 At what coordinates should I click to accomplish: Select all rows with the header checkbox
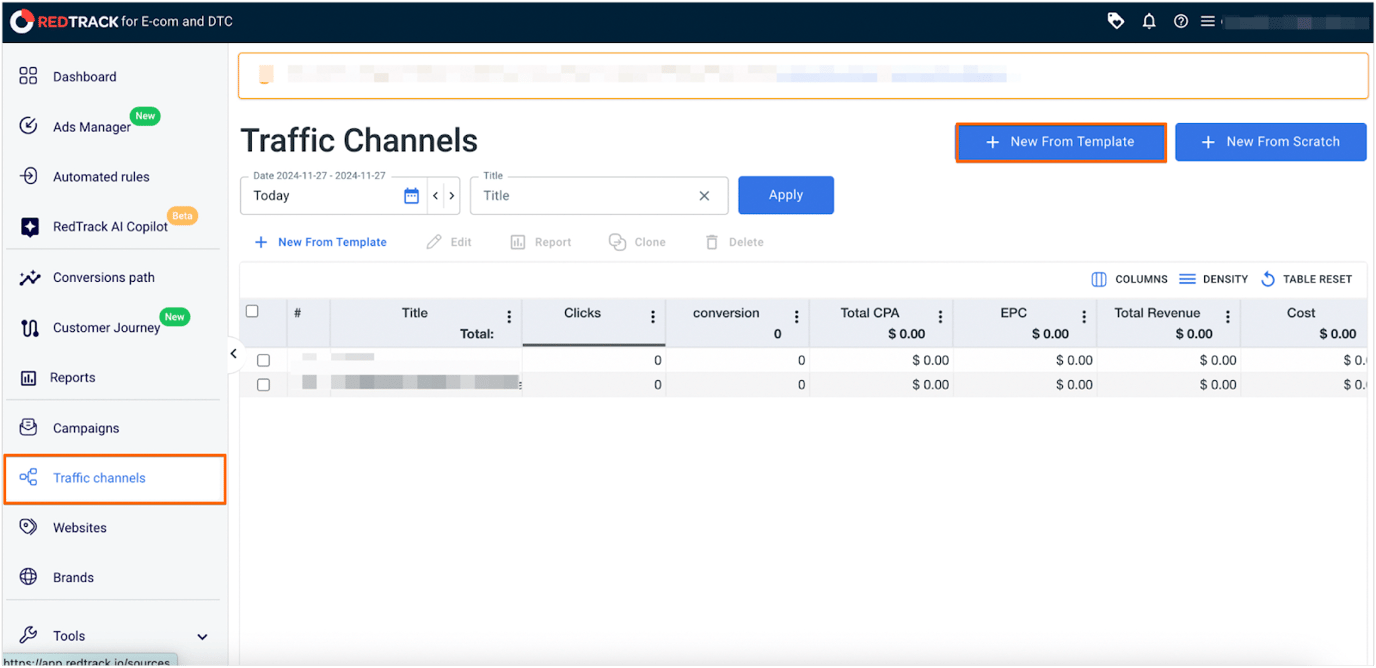click(x=253, y=311)
